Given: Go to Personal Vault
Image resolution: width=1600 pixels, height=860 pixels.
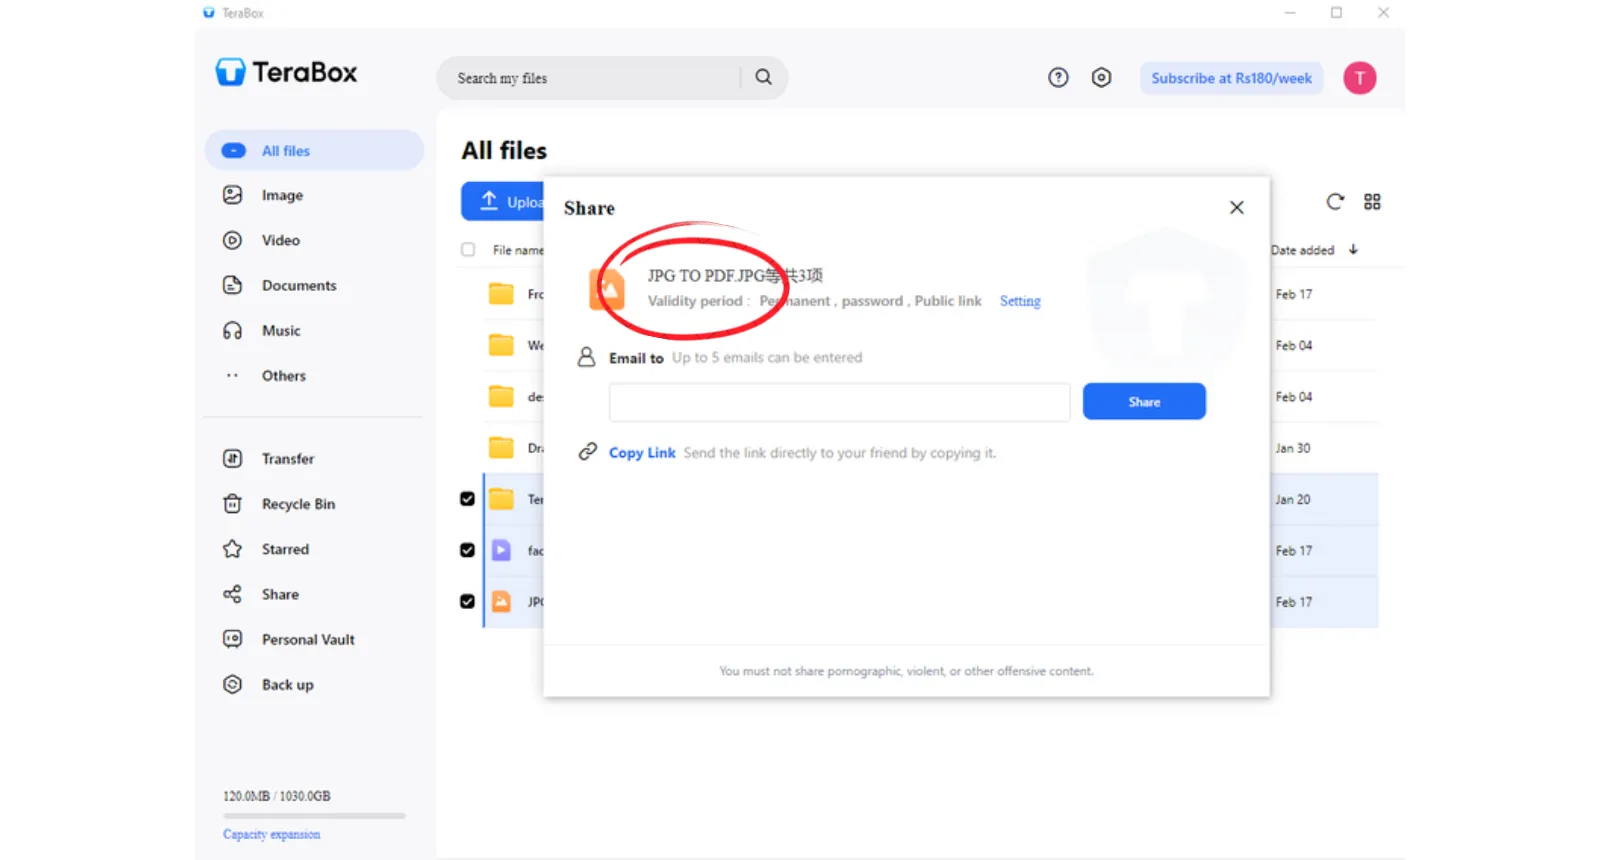Looking at the screenshot, I should (308, 640).
